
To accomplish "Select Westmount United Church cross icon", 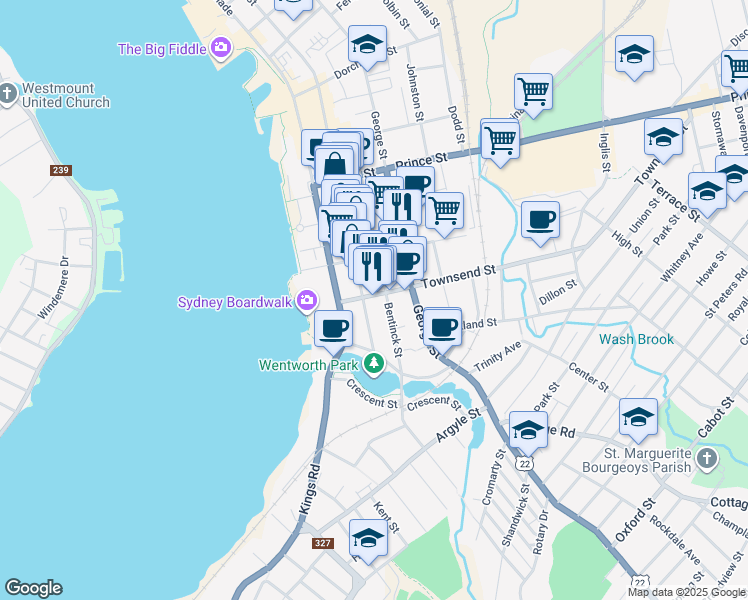I will 8,94.
